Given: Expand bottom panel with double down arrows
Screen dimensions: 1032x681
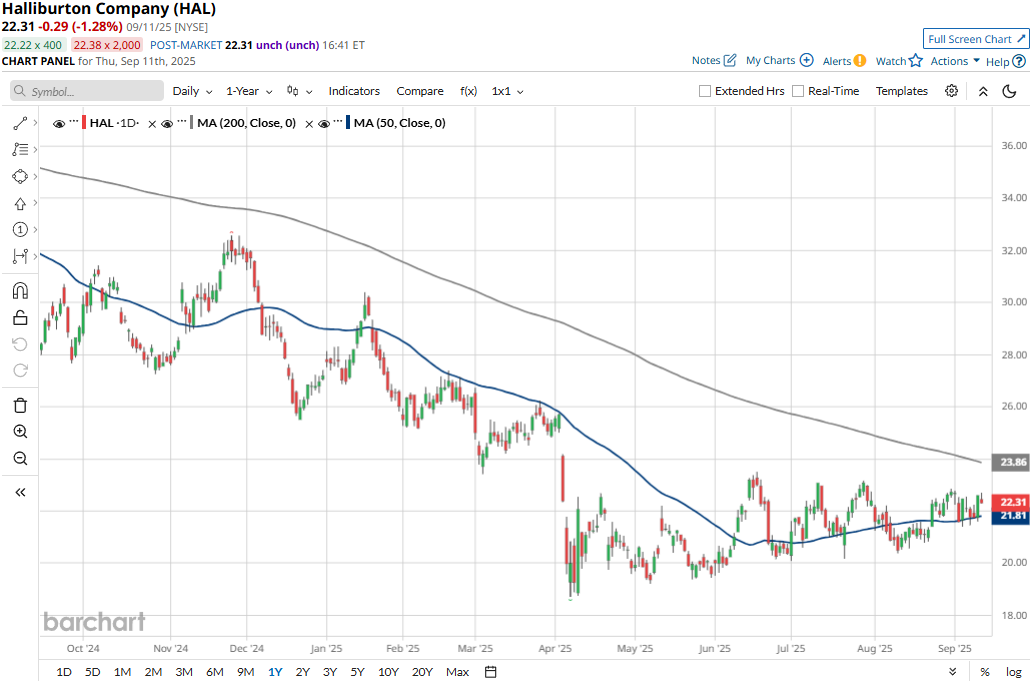Looking at the screenshot, I should coord(952,672).
